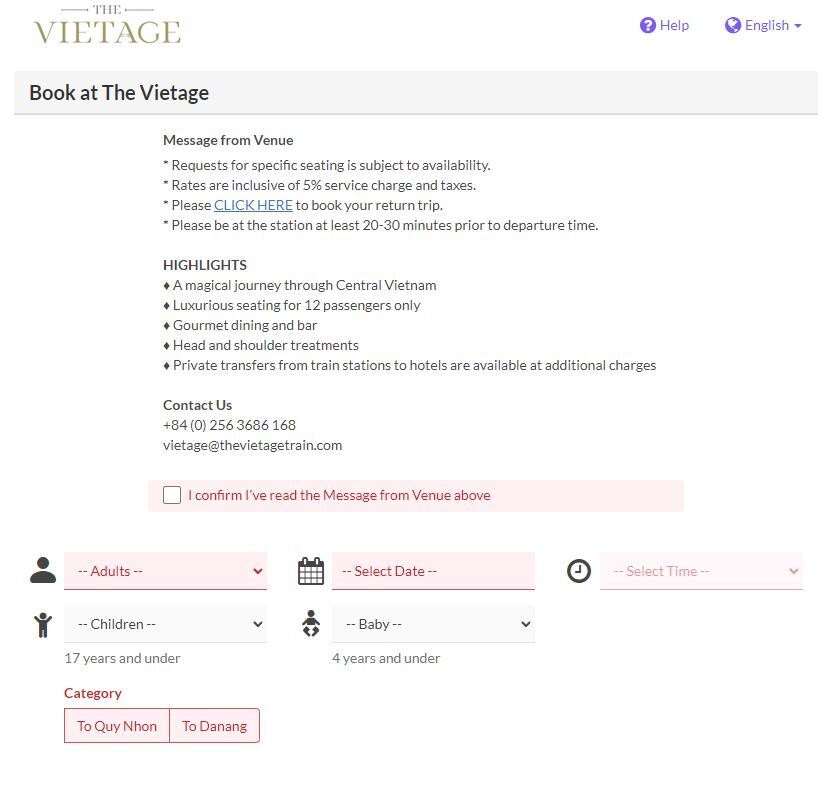Click the clock time icon
Viewport: 833px width, 793px height.
[579, 571]
